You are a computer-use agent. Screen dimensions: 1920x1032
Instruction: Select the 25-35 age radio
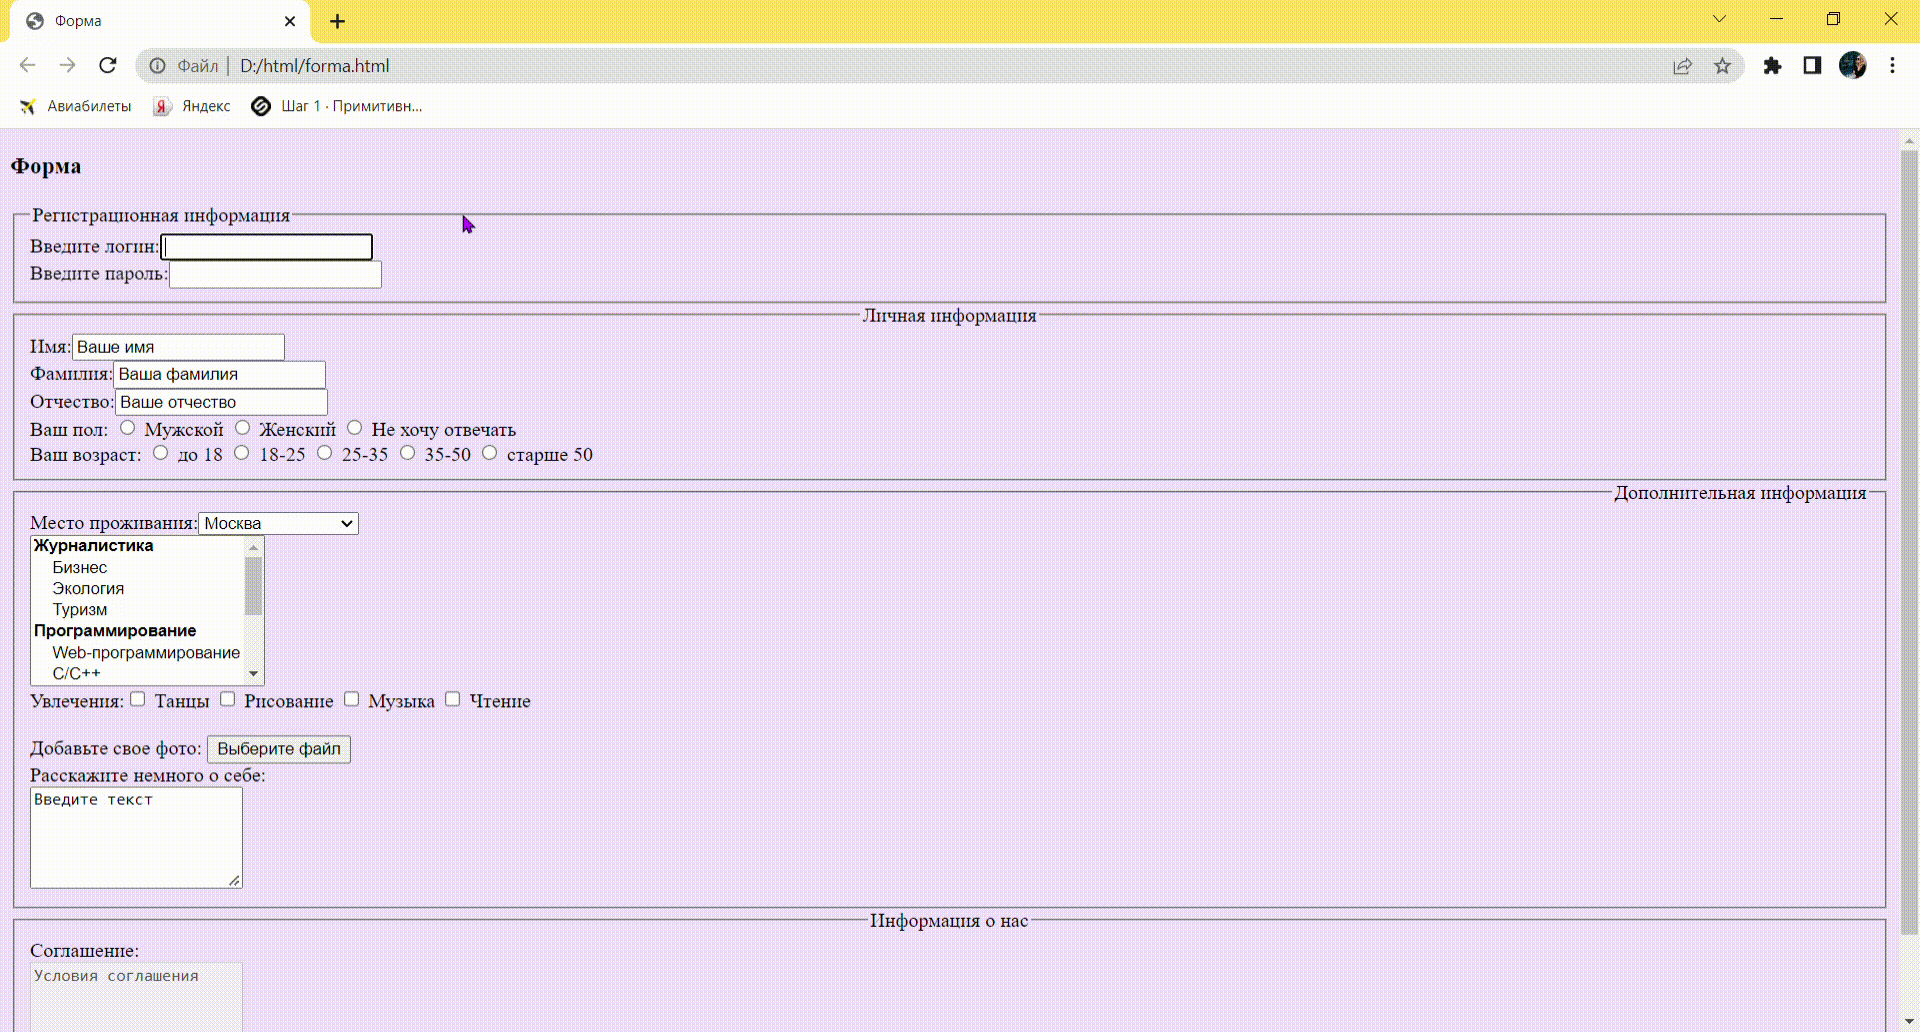coord(324,453)
